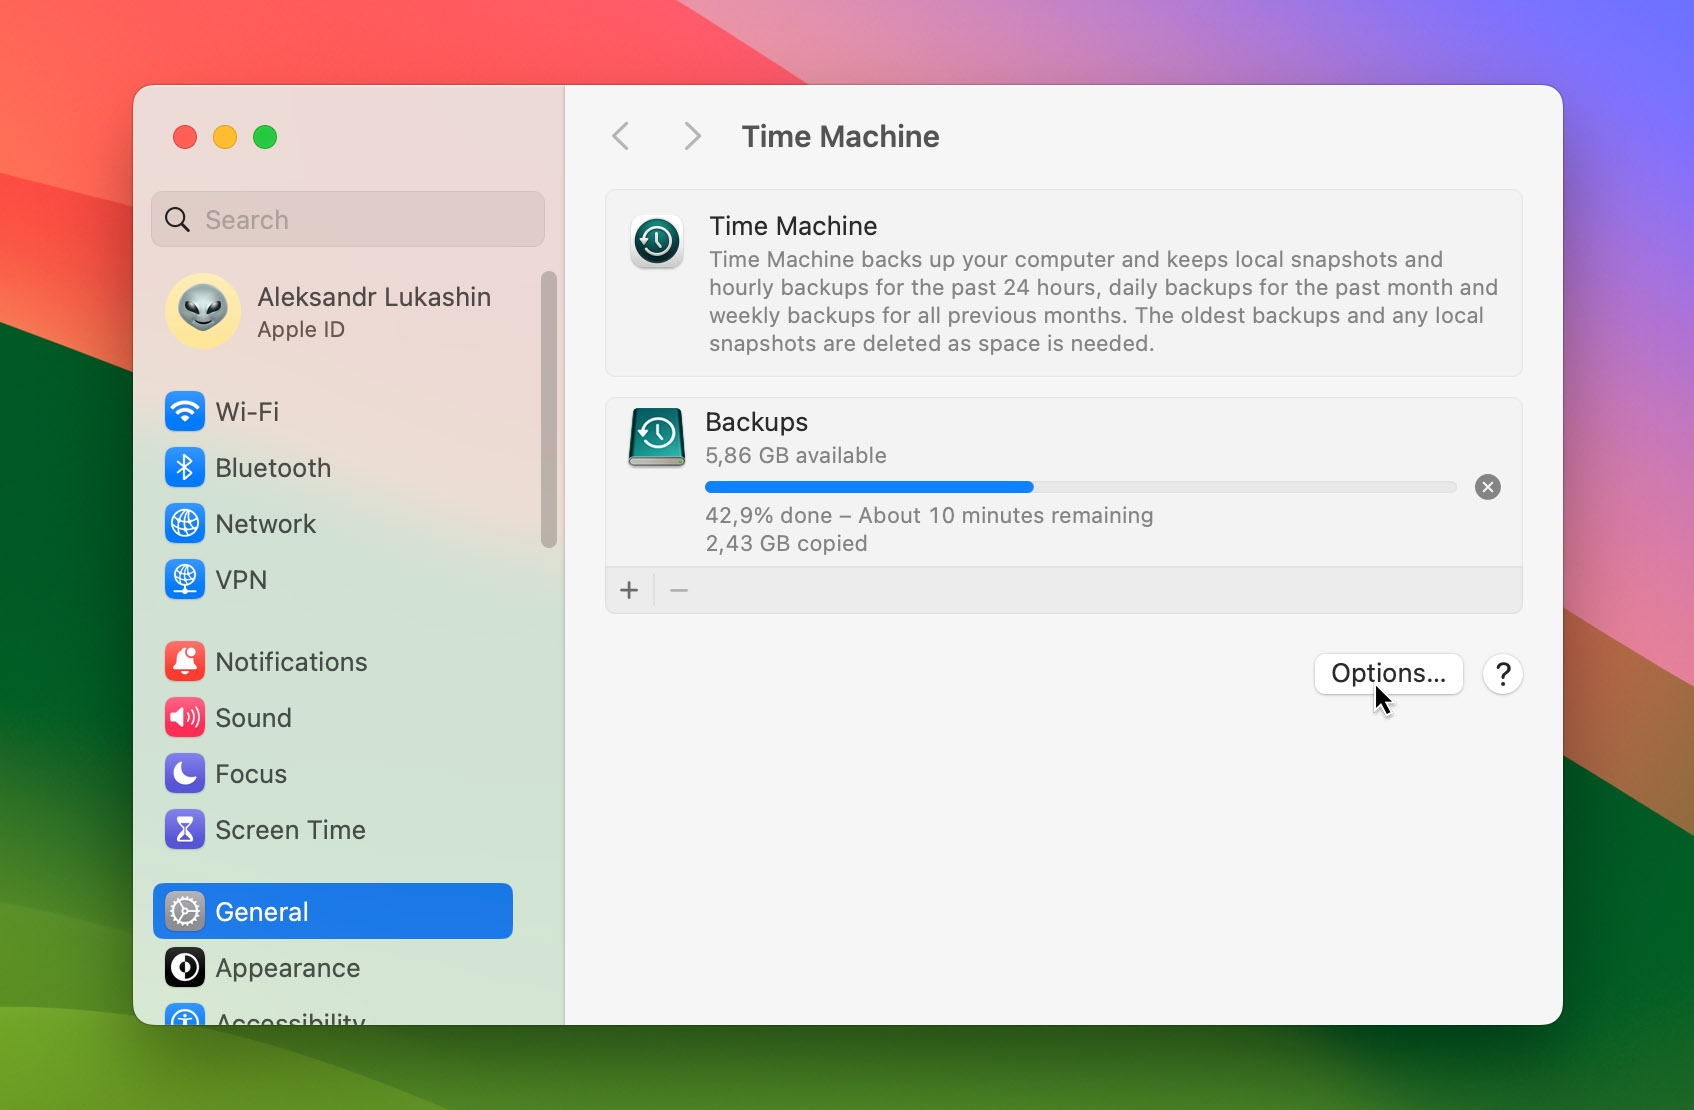Click the Time Machine clock icon
Viewport: 1694px width, 1110px height.
(657, 241)
